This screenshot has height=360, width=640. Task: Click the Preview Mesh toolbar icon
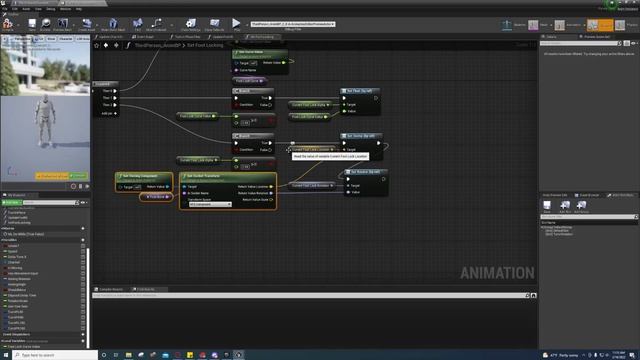(x=62, y=24)
